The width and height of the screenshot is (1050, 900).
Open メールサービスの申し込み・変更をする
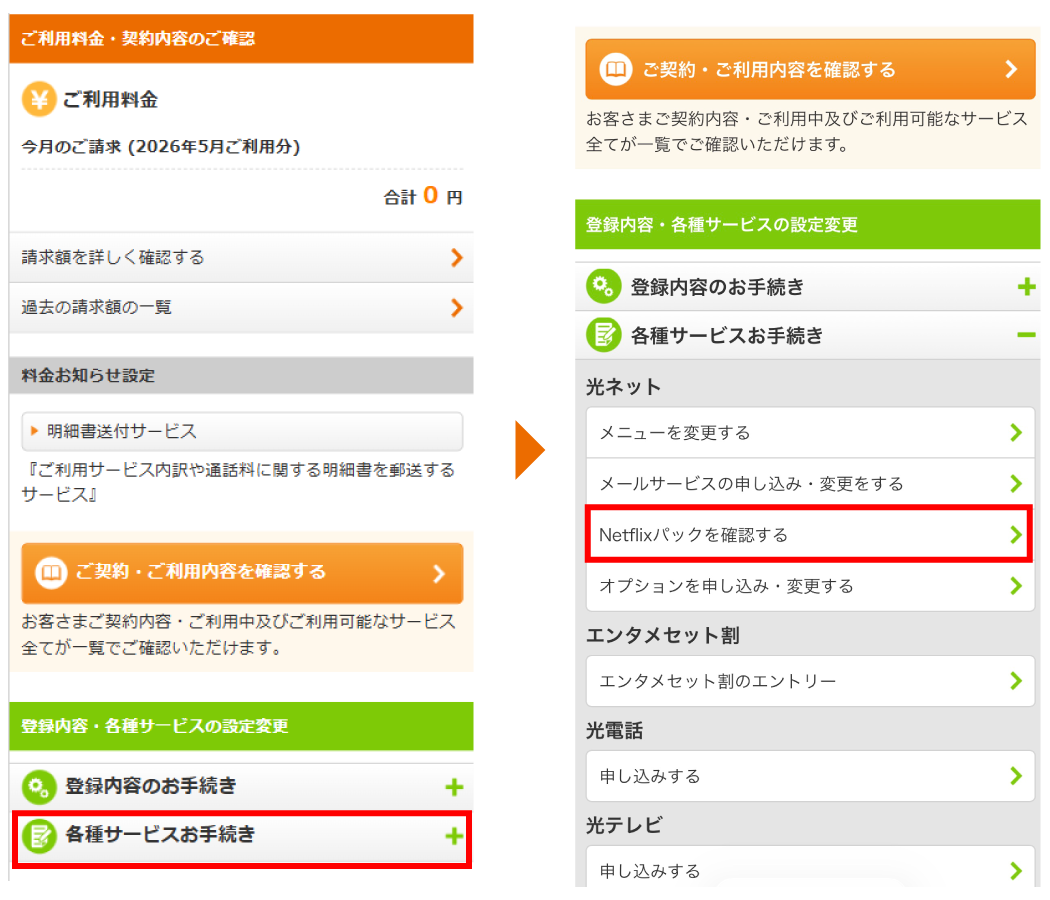tap(810, 483)
